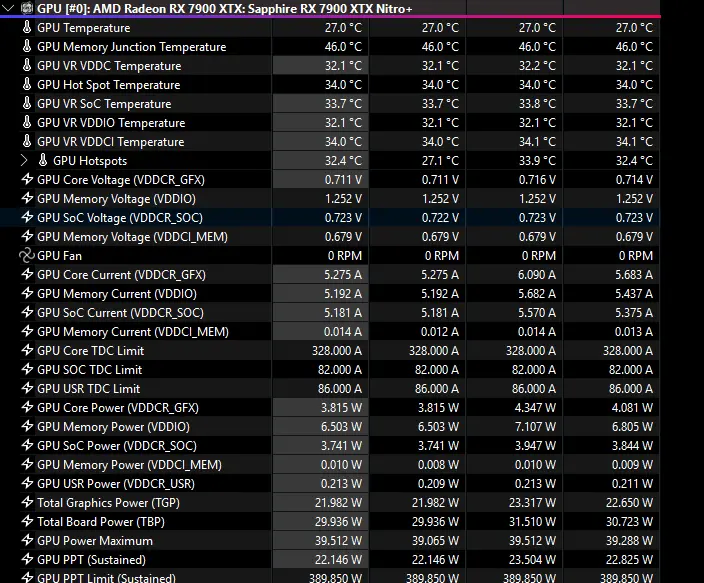Select GPU Core Power (VDDCR_GFX) label
The image size is (704, 583).
(x=118, y=407)
